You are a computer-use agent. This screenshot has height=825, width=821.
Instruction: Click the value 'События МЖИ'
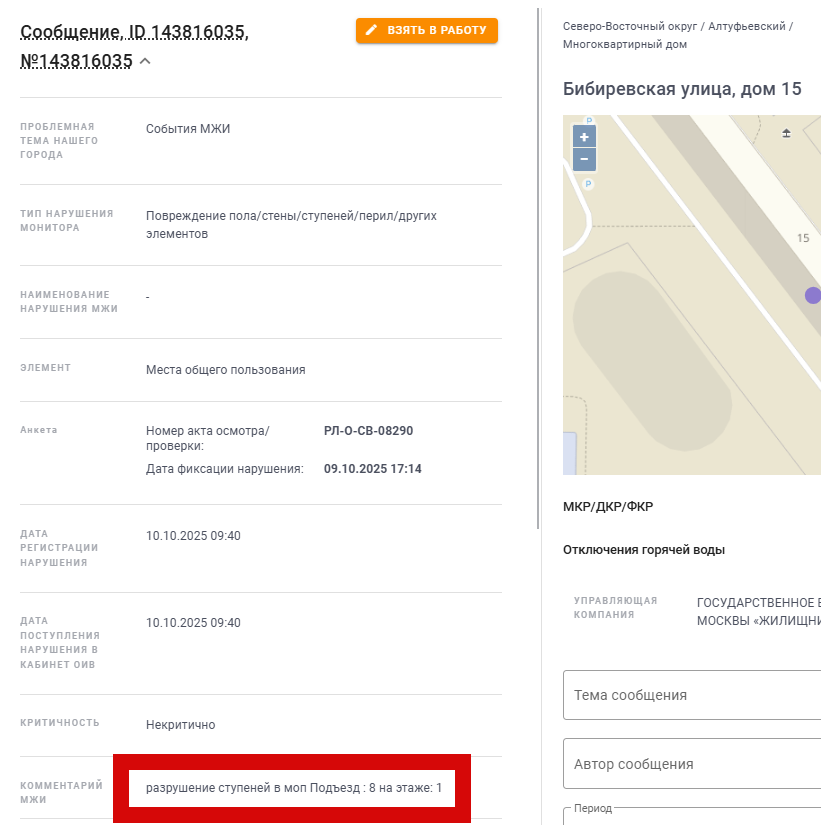coord(188,129)
